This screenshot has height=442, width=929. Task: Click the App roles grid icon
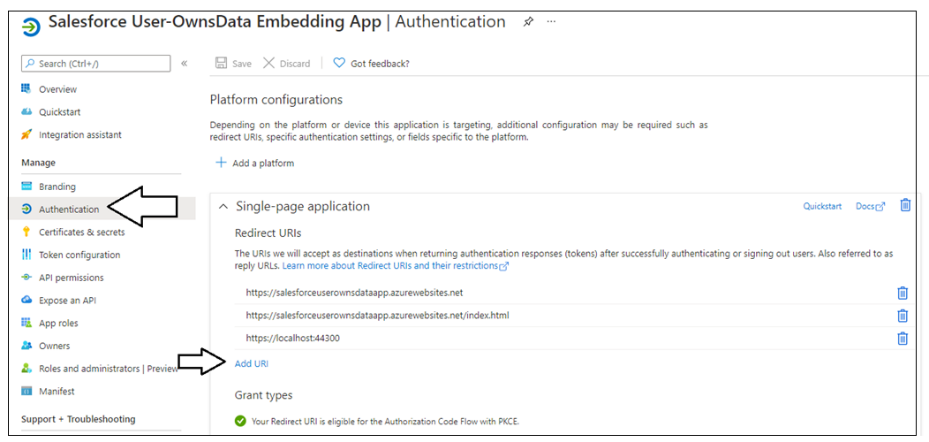click(26, 323)
